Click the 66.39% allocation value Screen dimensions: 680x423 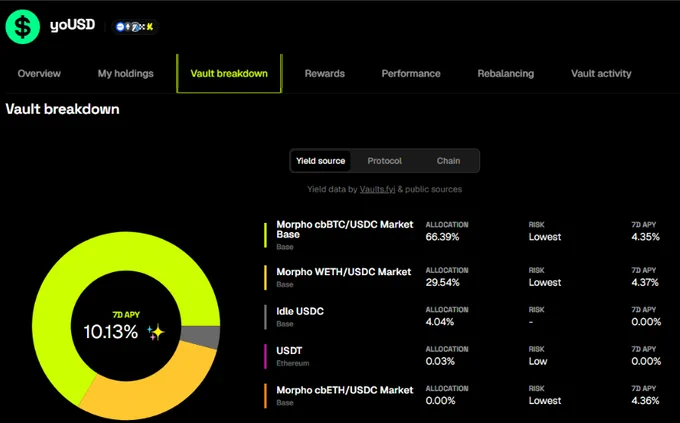pyautogui.click(x=442, y=237)
